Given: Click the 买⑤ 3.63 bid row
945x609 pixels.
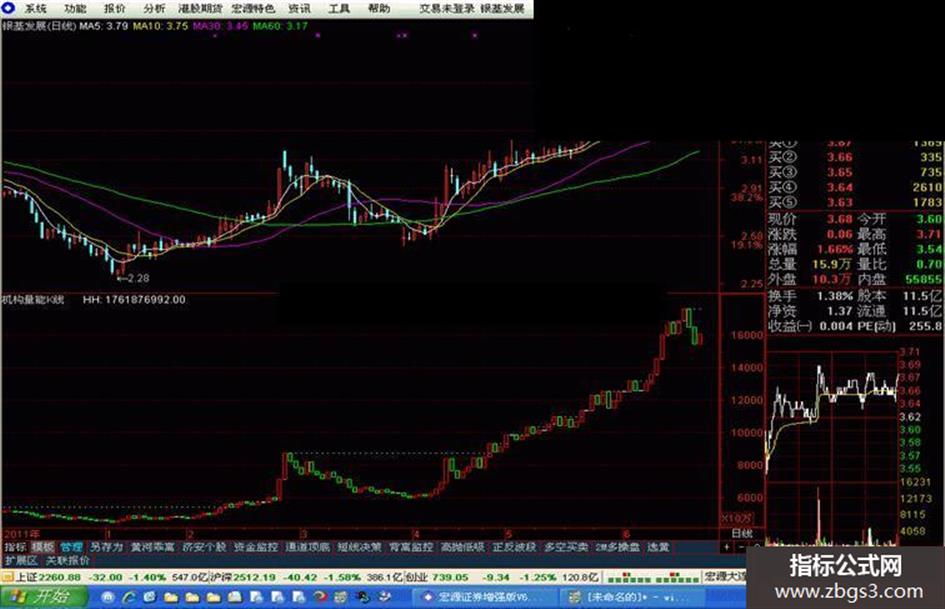Looking at the screenshot, I should tap(855, 202).
